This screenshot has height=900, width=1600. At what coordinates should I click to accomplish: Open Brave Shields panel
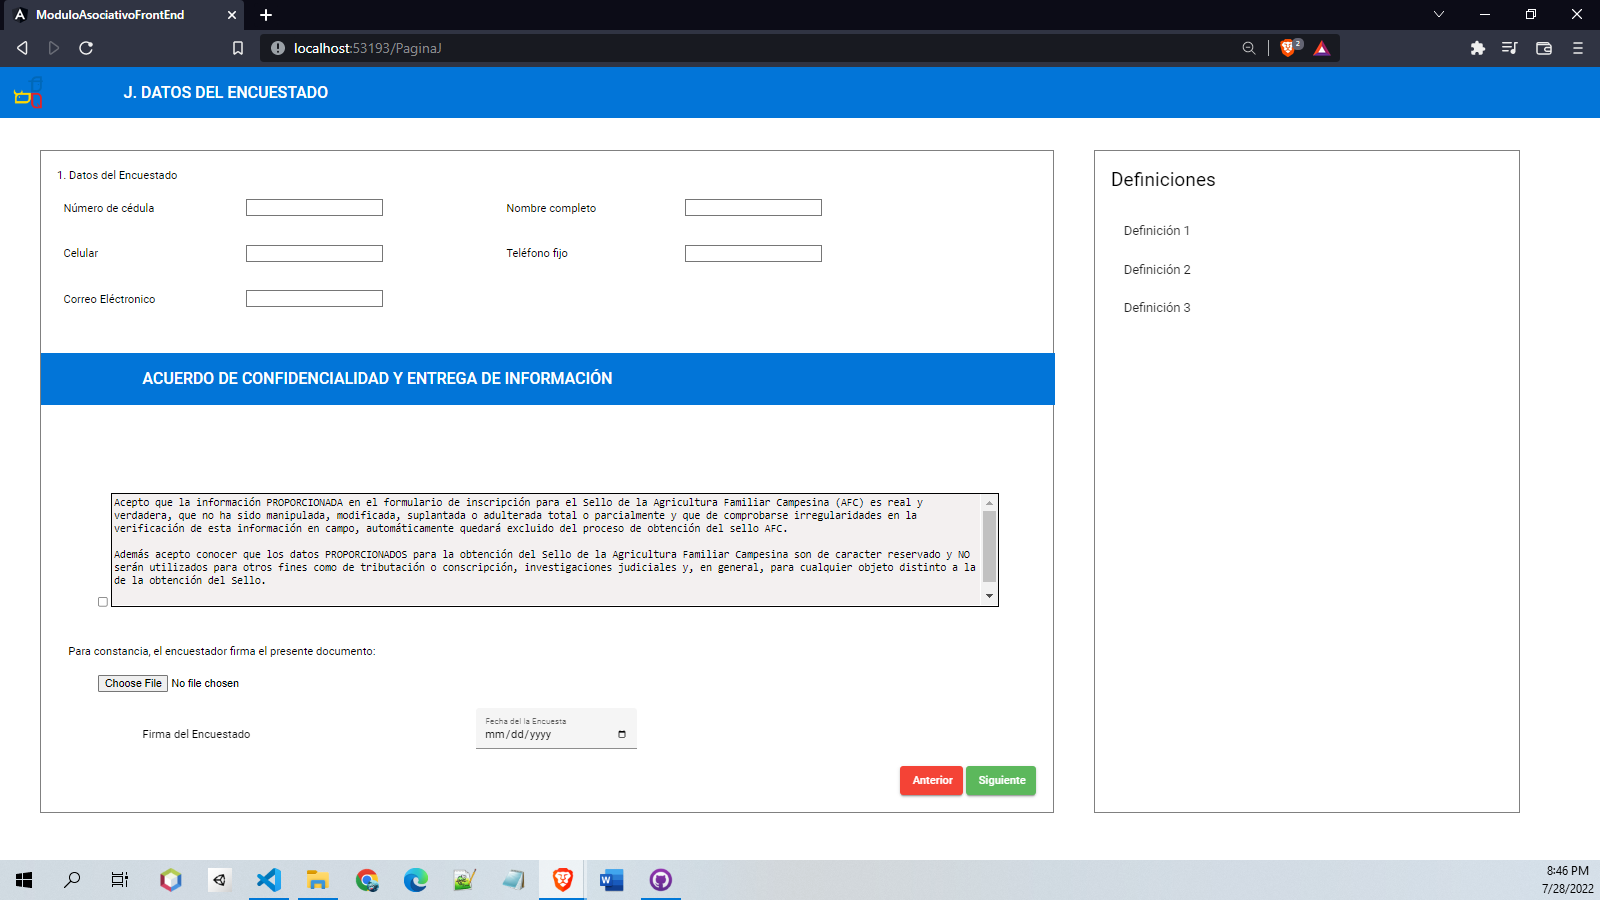(x=1290, y=47)
